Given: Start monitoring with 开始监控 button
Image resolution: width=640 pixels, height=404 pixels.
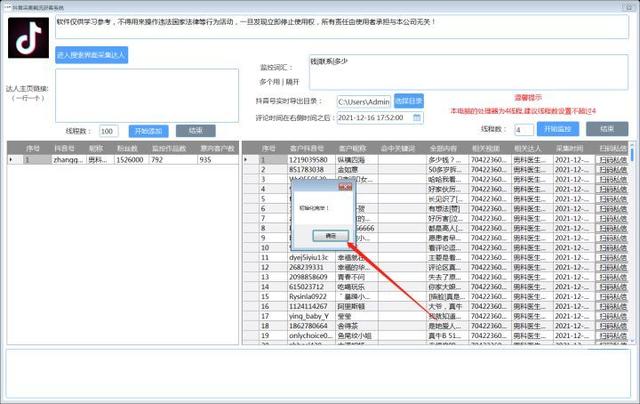Looking at the screenshot, I should coord(558,129).
